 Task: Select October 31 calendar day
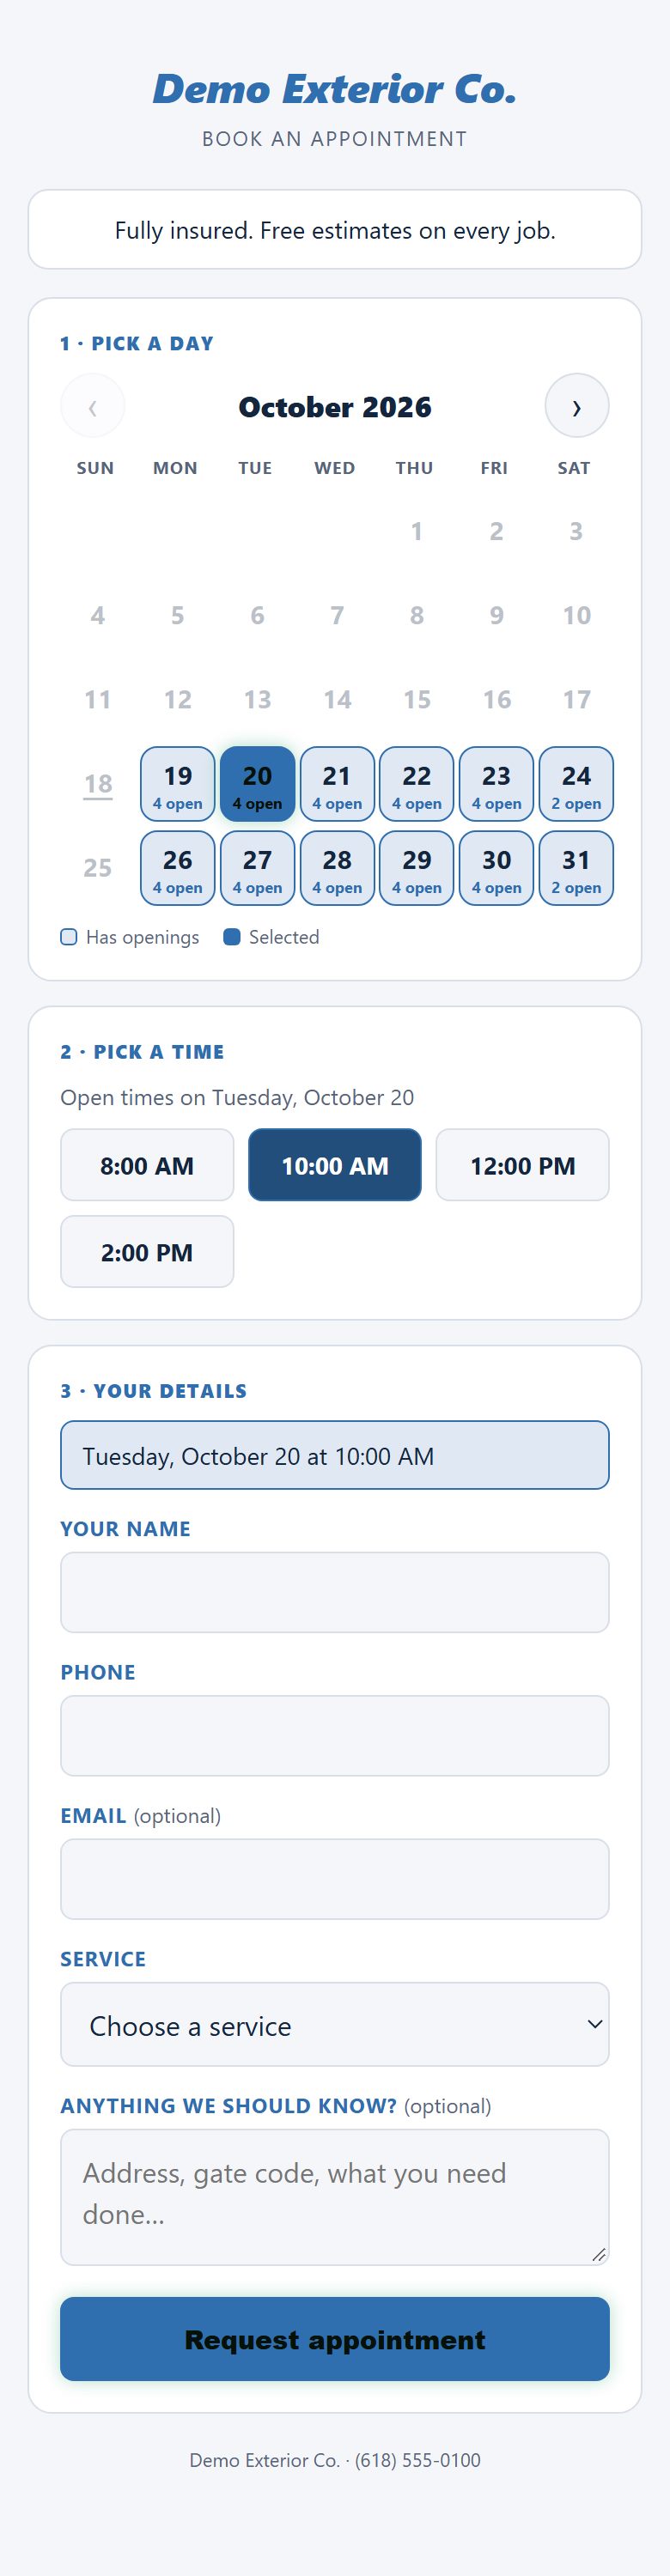(x=576, y=868)
